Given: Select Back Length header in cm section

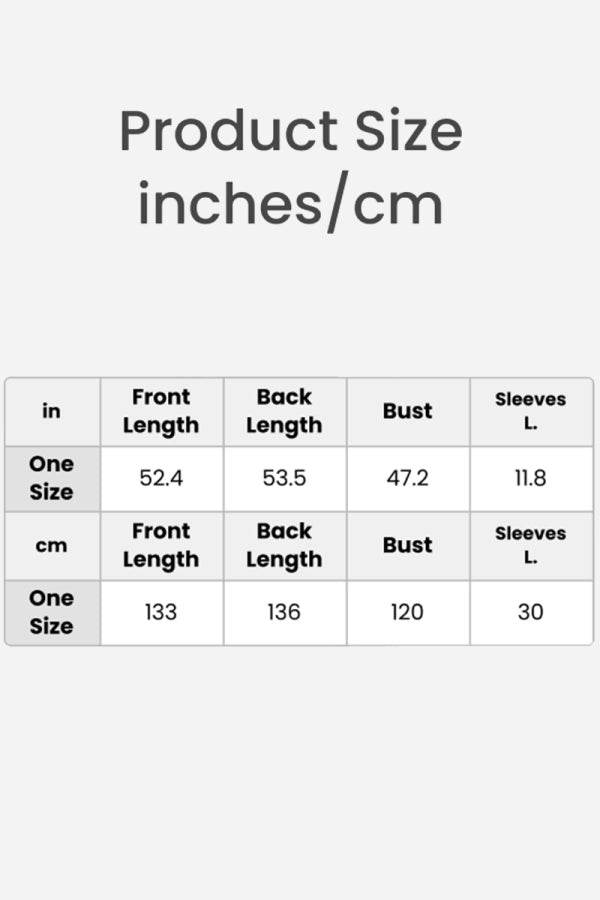Looking at the screenshot, I should click(x=284, y=545).
